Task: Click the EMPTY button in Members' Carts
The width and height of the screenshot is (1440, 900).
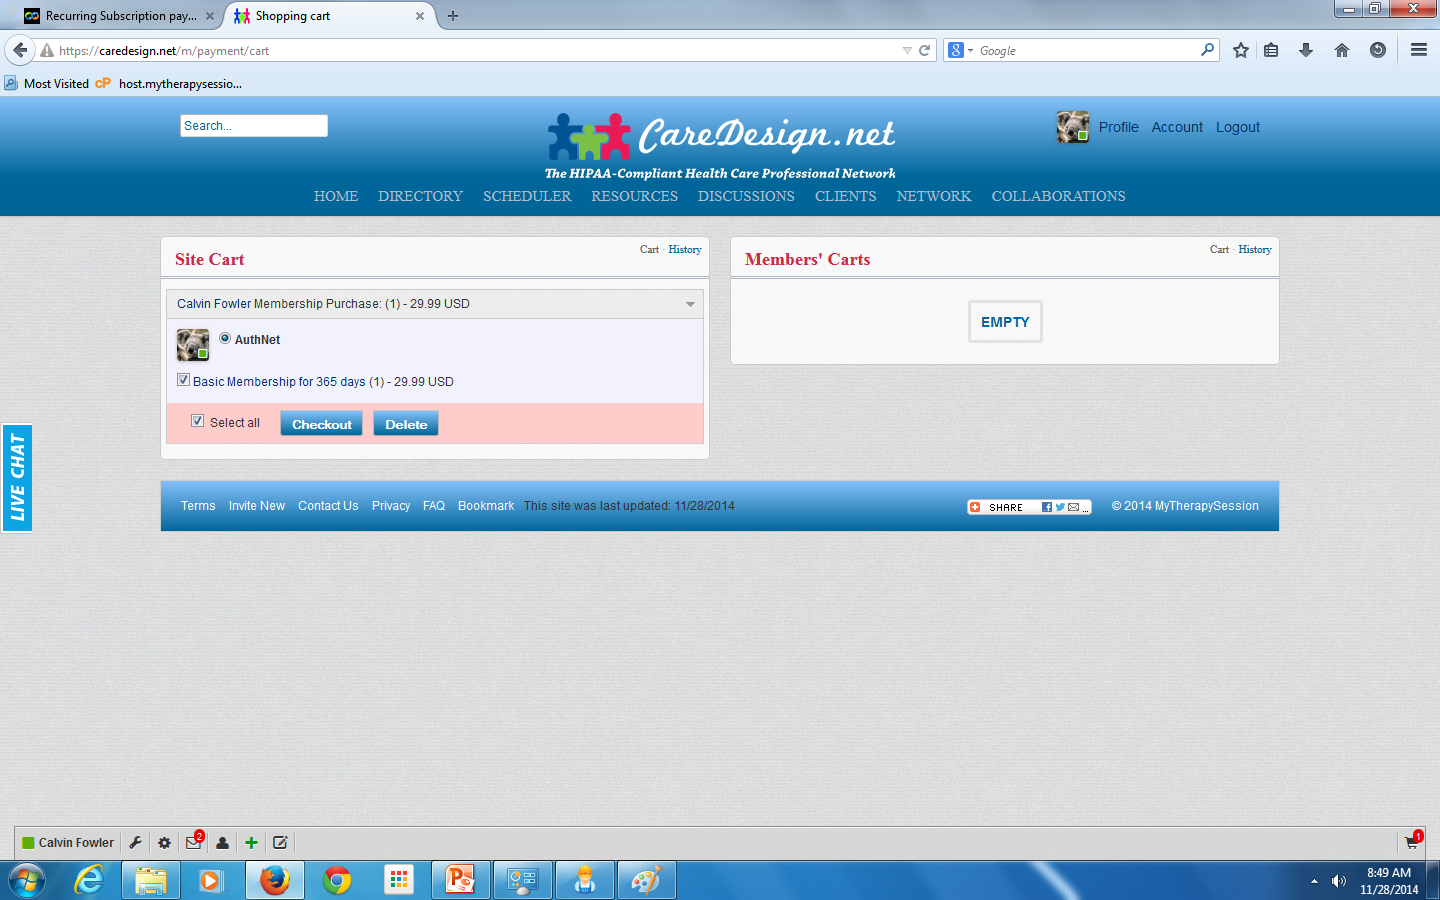Action: 1005,322
